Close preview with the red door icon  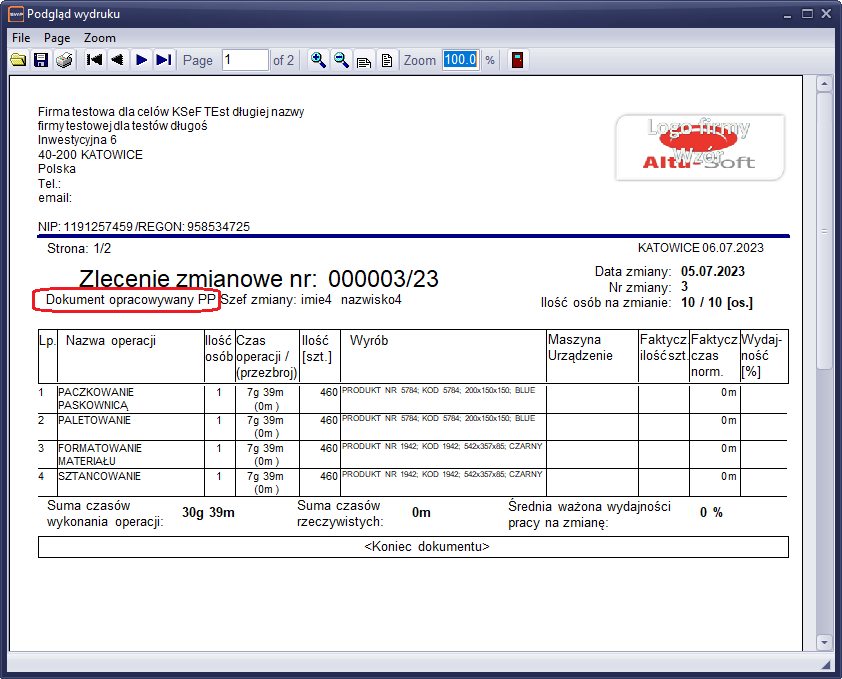click(x=517, y=60)
